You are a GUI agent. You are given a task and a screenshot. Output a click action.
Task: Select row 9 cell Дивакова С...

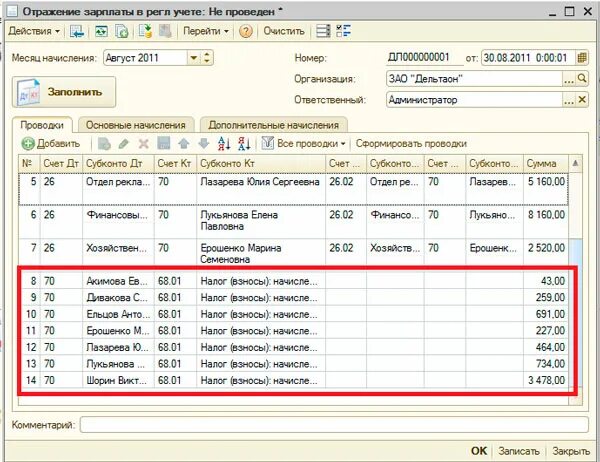(118, 297)
